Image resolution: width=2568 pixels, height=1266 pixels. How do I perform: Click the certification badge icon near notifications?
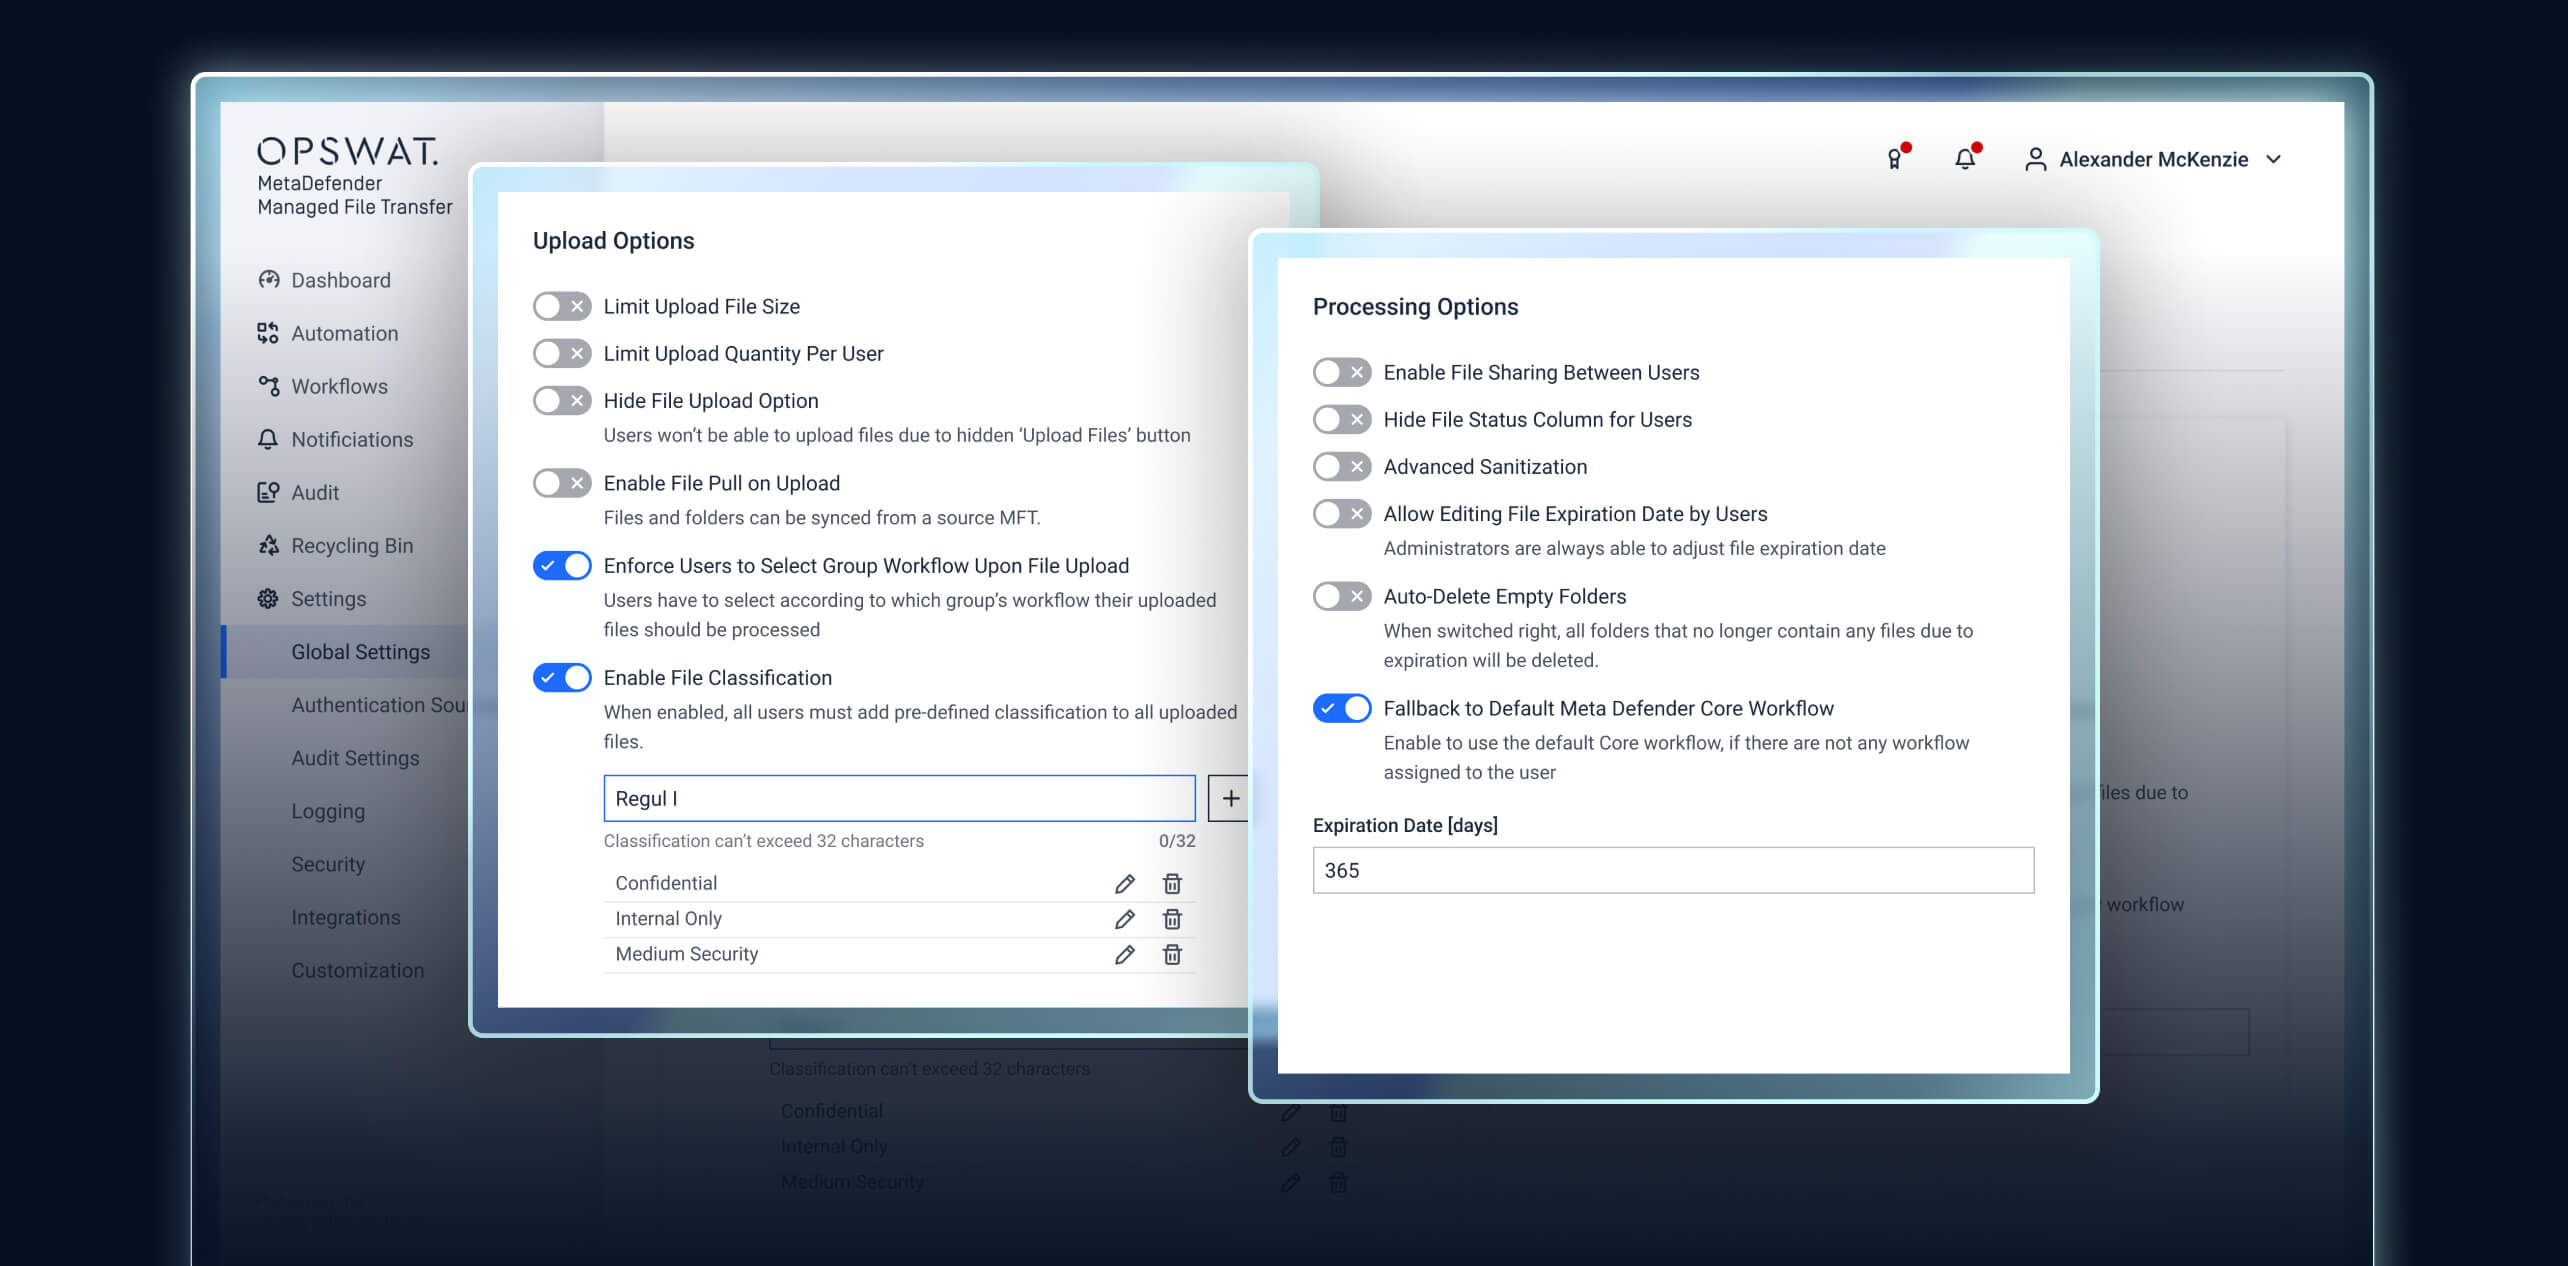click(x=1893, y=158)
